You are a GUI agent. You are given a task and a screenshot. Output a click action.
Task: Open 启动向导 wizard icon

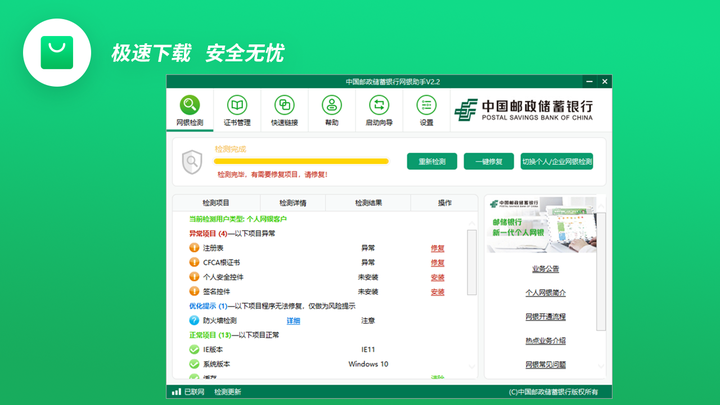[379, 110]
